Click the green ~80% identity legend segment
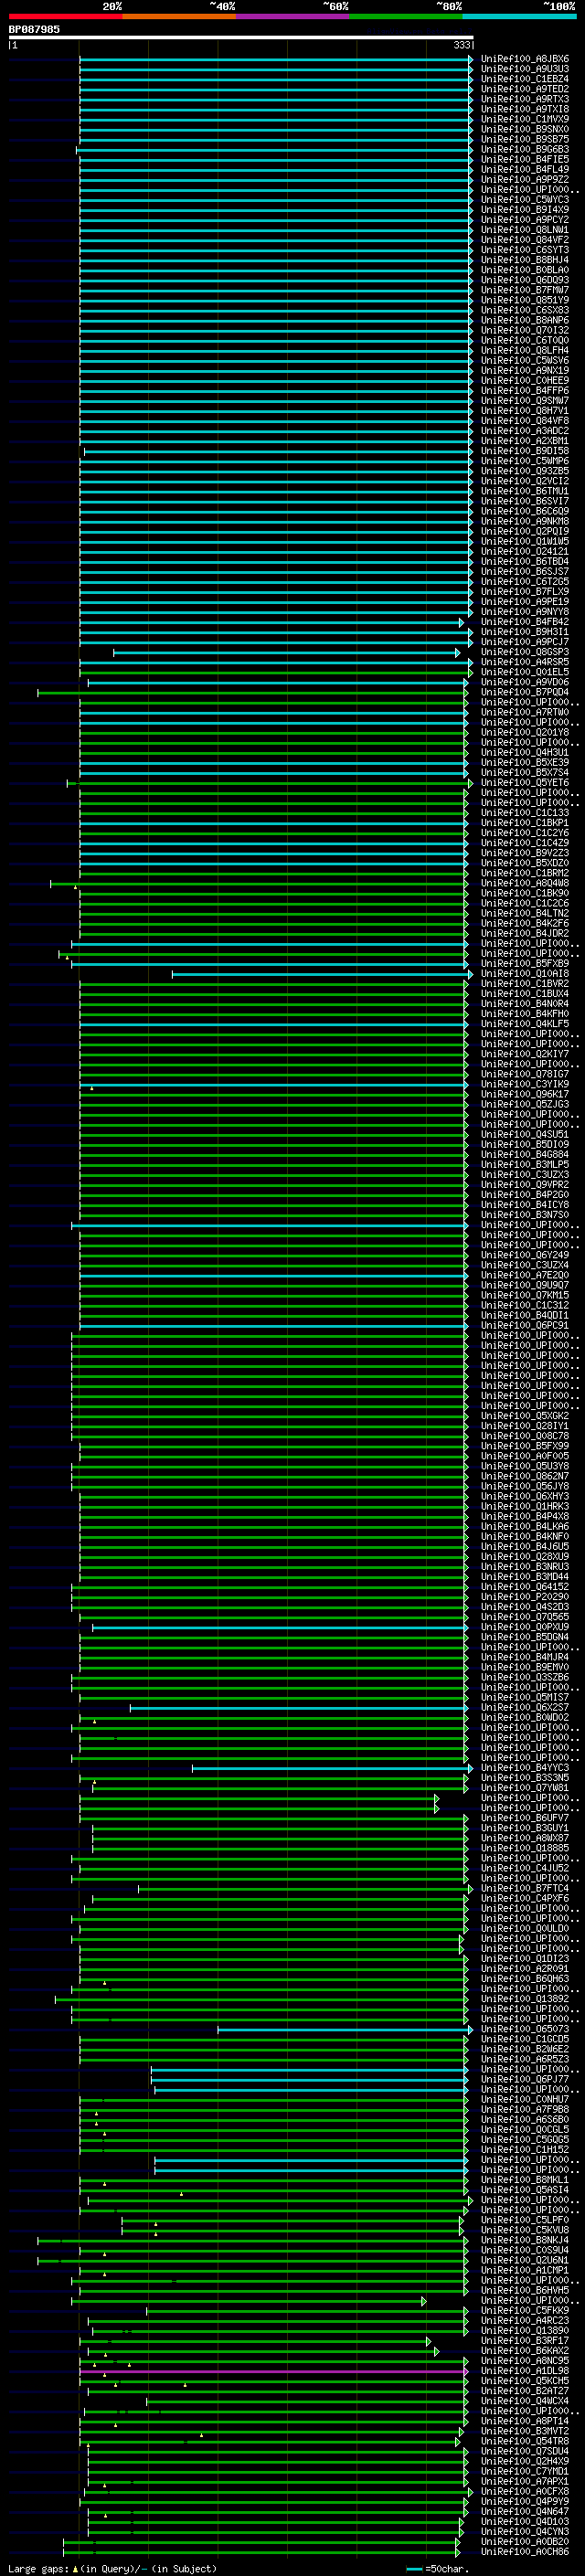 click(406, 16)
